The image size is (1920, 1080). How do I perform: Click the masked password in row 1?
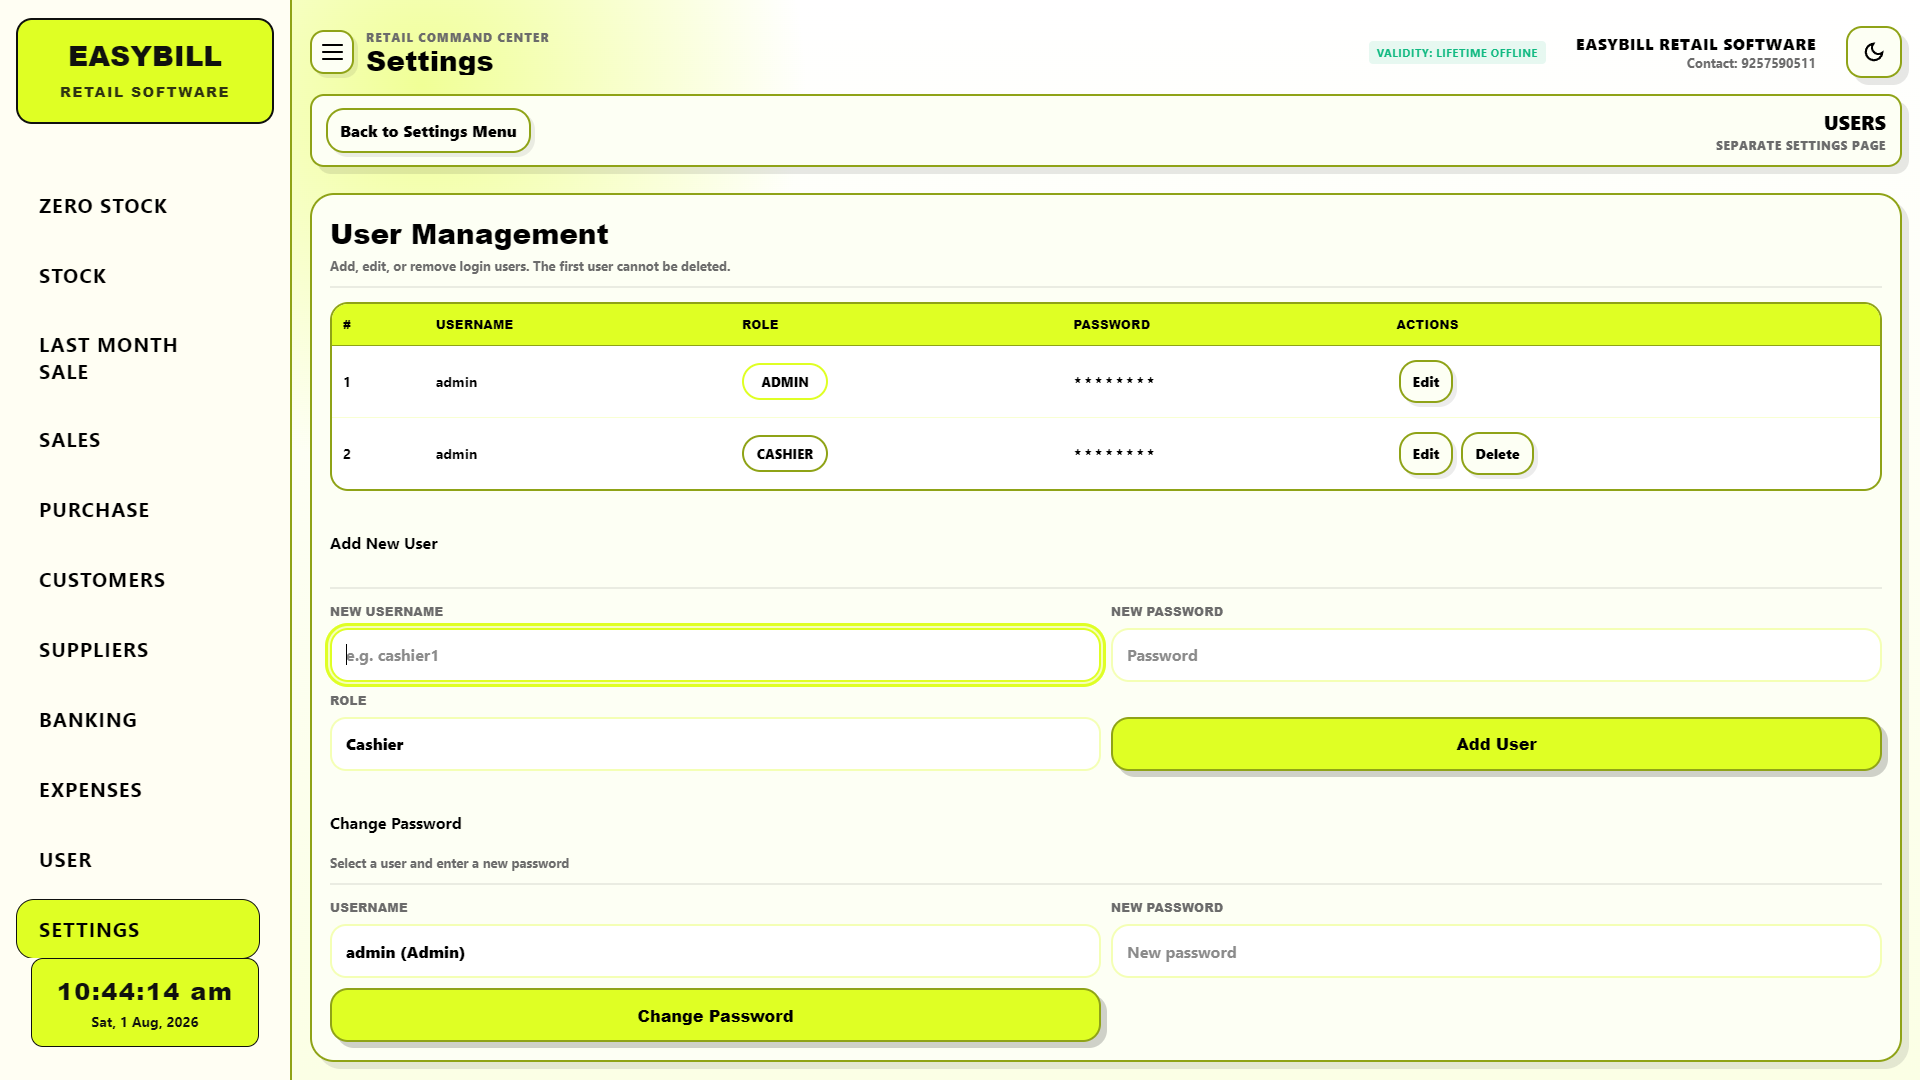[x=1114, y=382]
